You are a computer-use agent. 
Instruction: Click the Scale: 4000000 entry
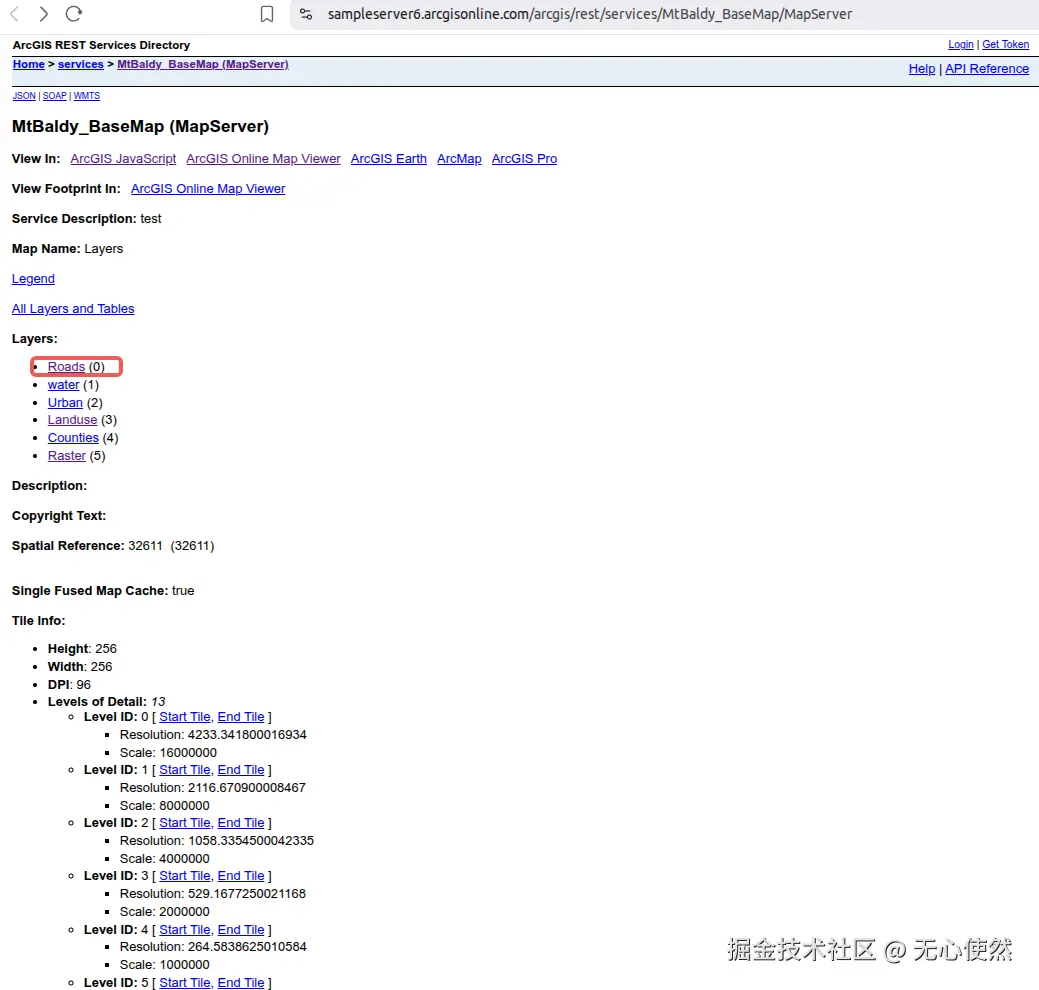coord(164,859)
